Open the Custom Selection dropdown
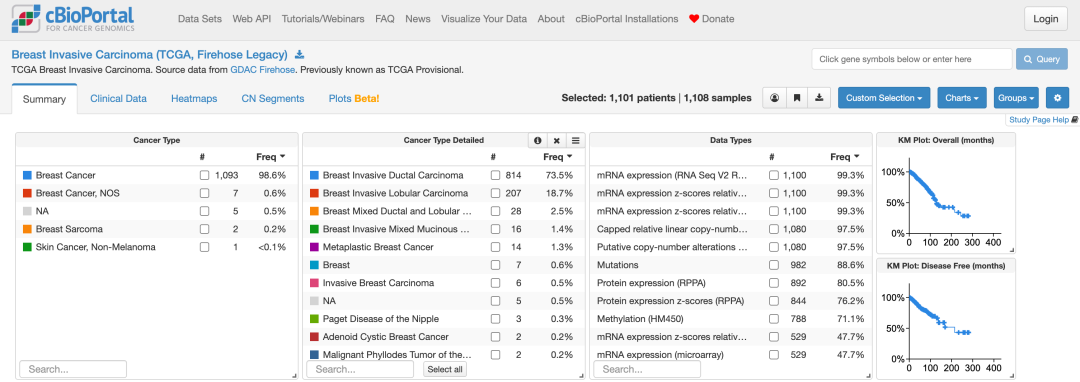The image size is (1080, 382). coord(884,98)
